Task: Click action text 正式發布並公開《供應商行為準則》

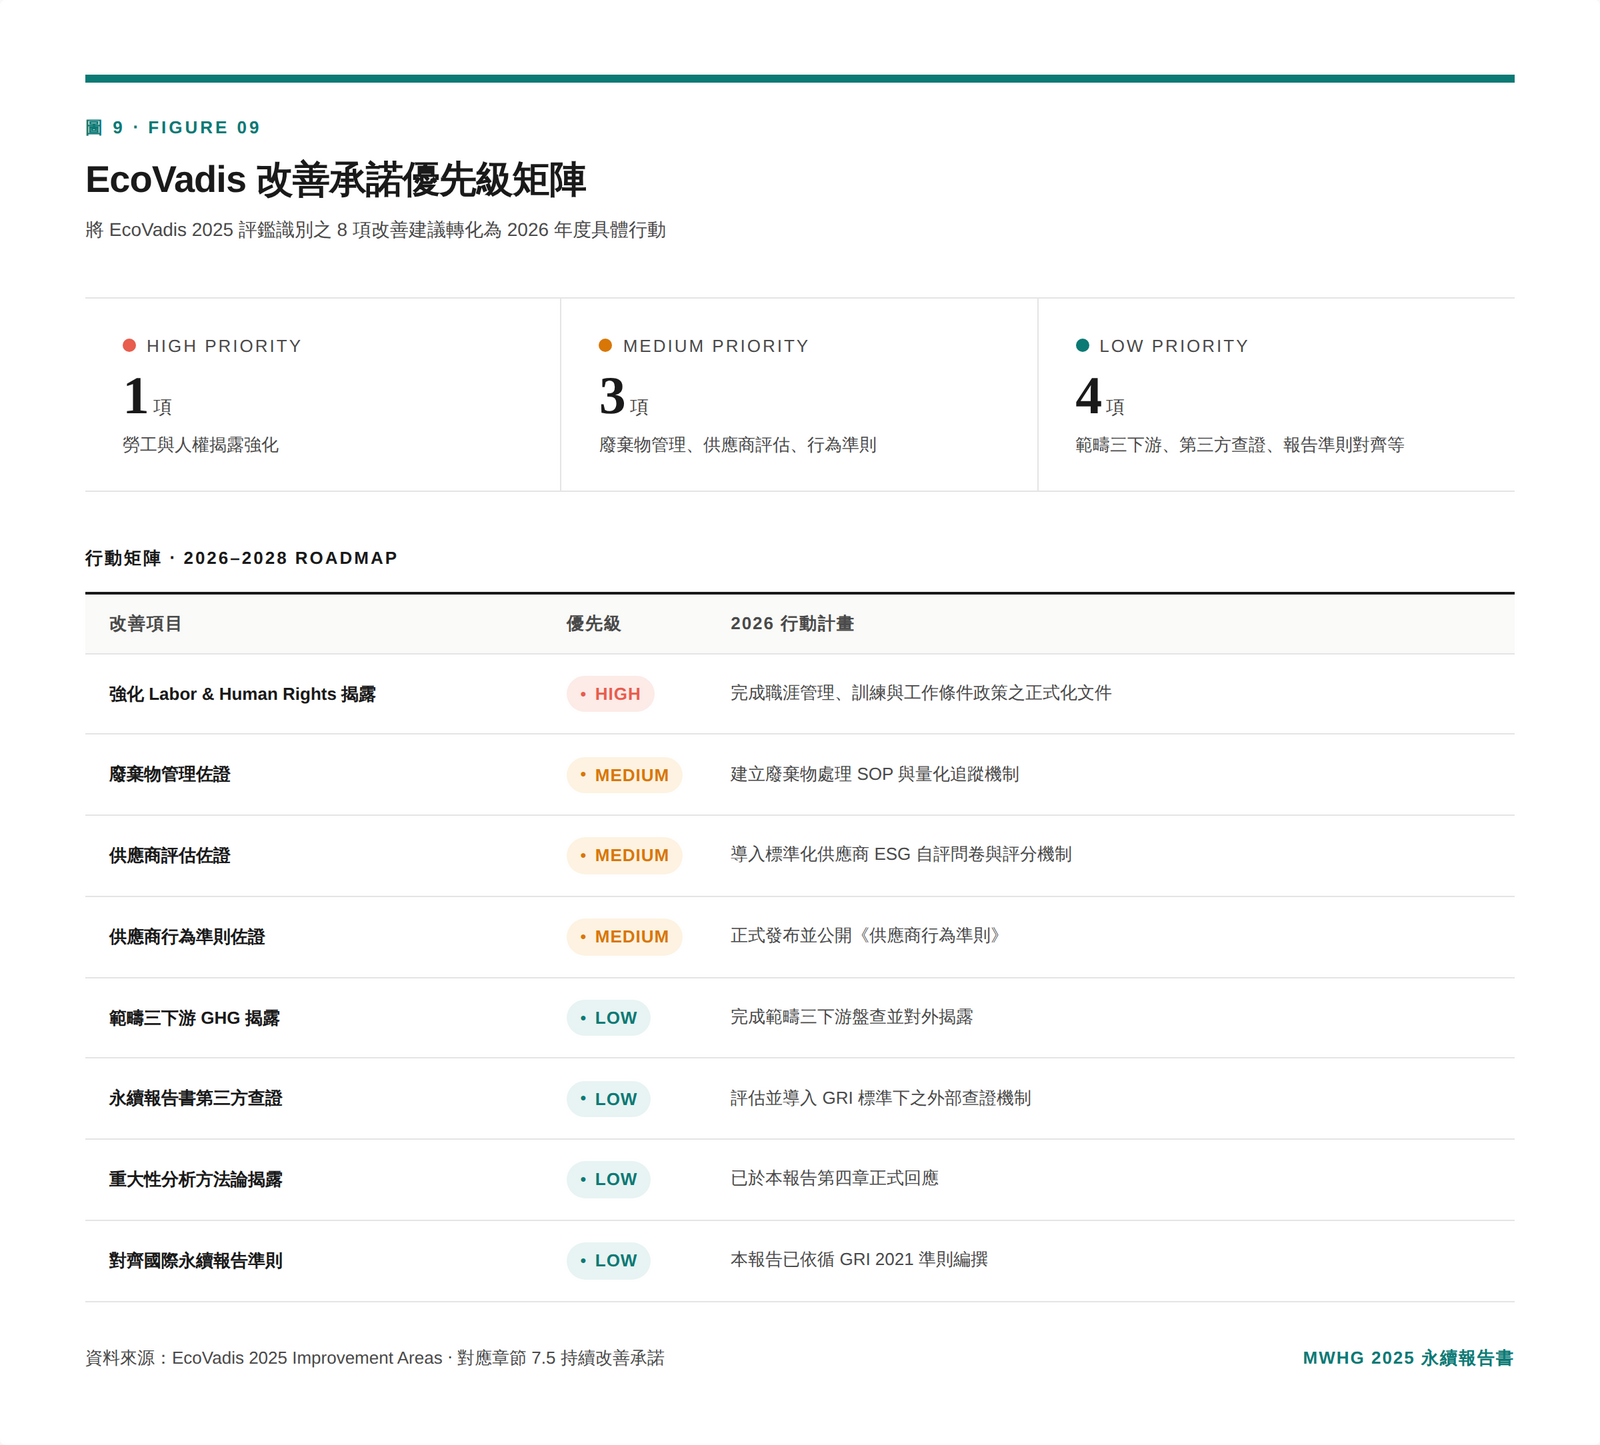Action: 869,936
